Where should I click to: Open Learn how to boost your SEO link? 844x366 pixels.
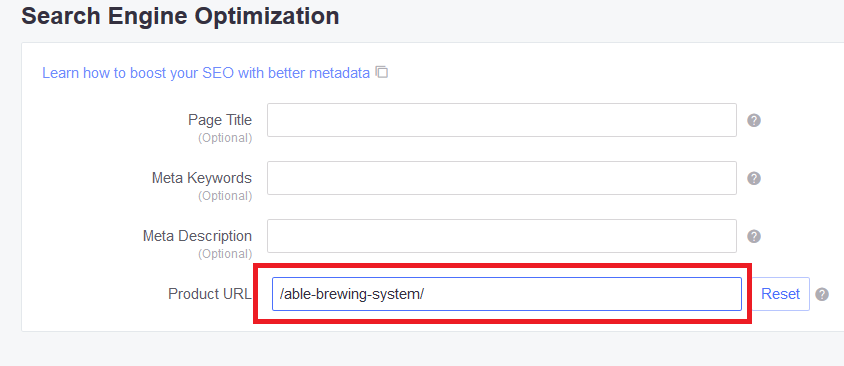point(206,73)
